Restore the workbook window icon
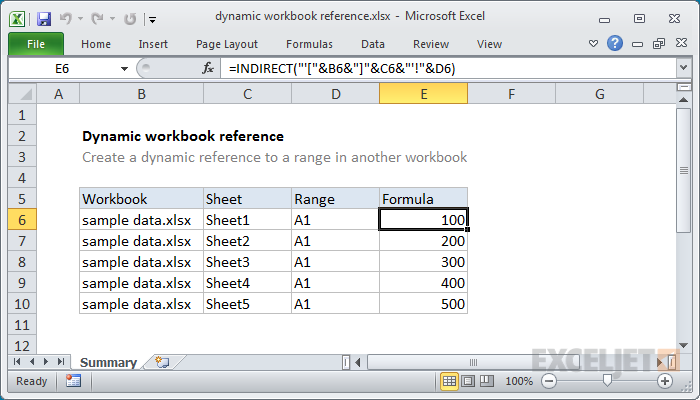The width and height of the screenshot is (700, 400). 658,43
